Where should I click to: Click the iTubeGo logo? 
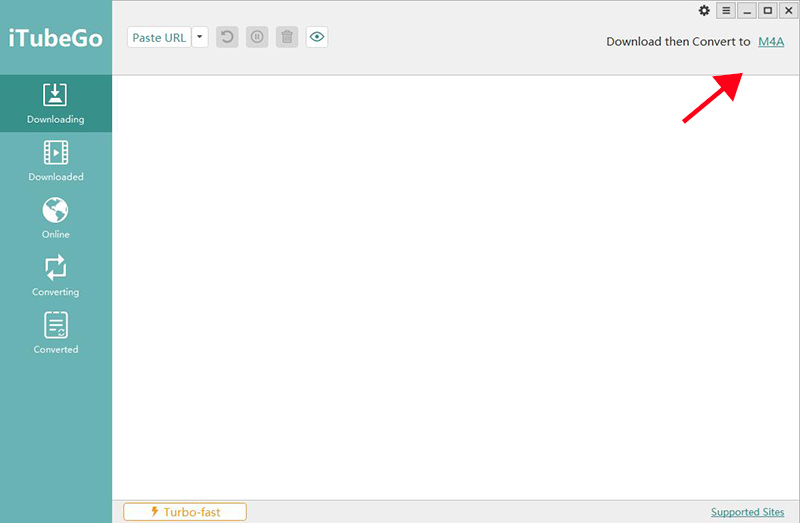click(56, 38)
